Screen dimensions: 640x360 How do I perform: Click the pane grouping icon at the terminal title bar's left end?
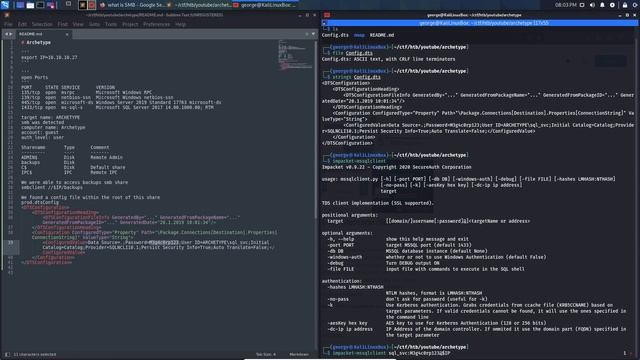tap(324, 23)
